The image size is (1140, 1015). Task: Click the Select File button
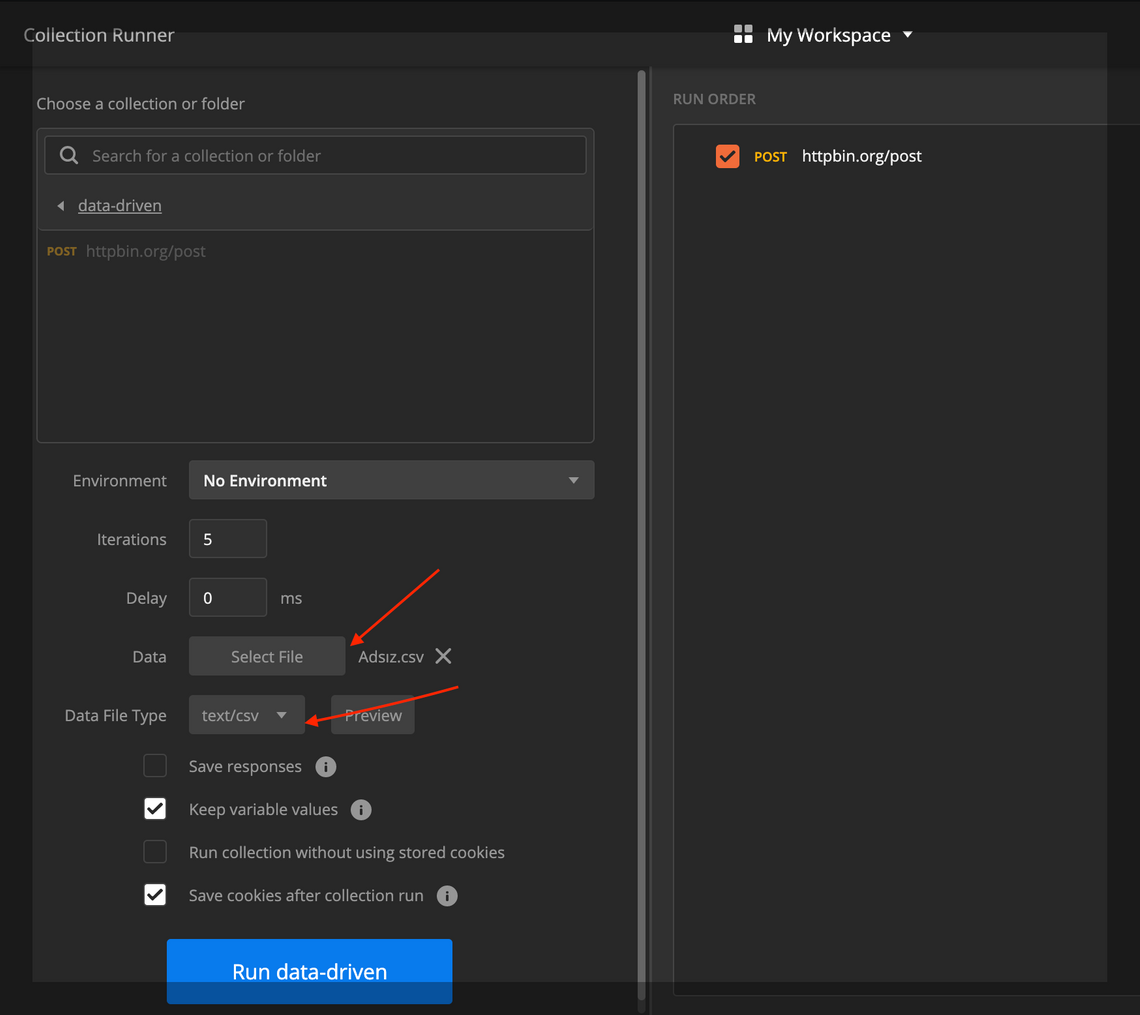point(266,656)
